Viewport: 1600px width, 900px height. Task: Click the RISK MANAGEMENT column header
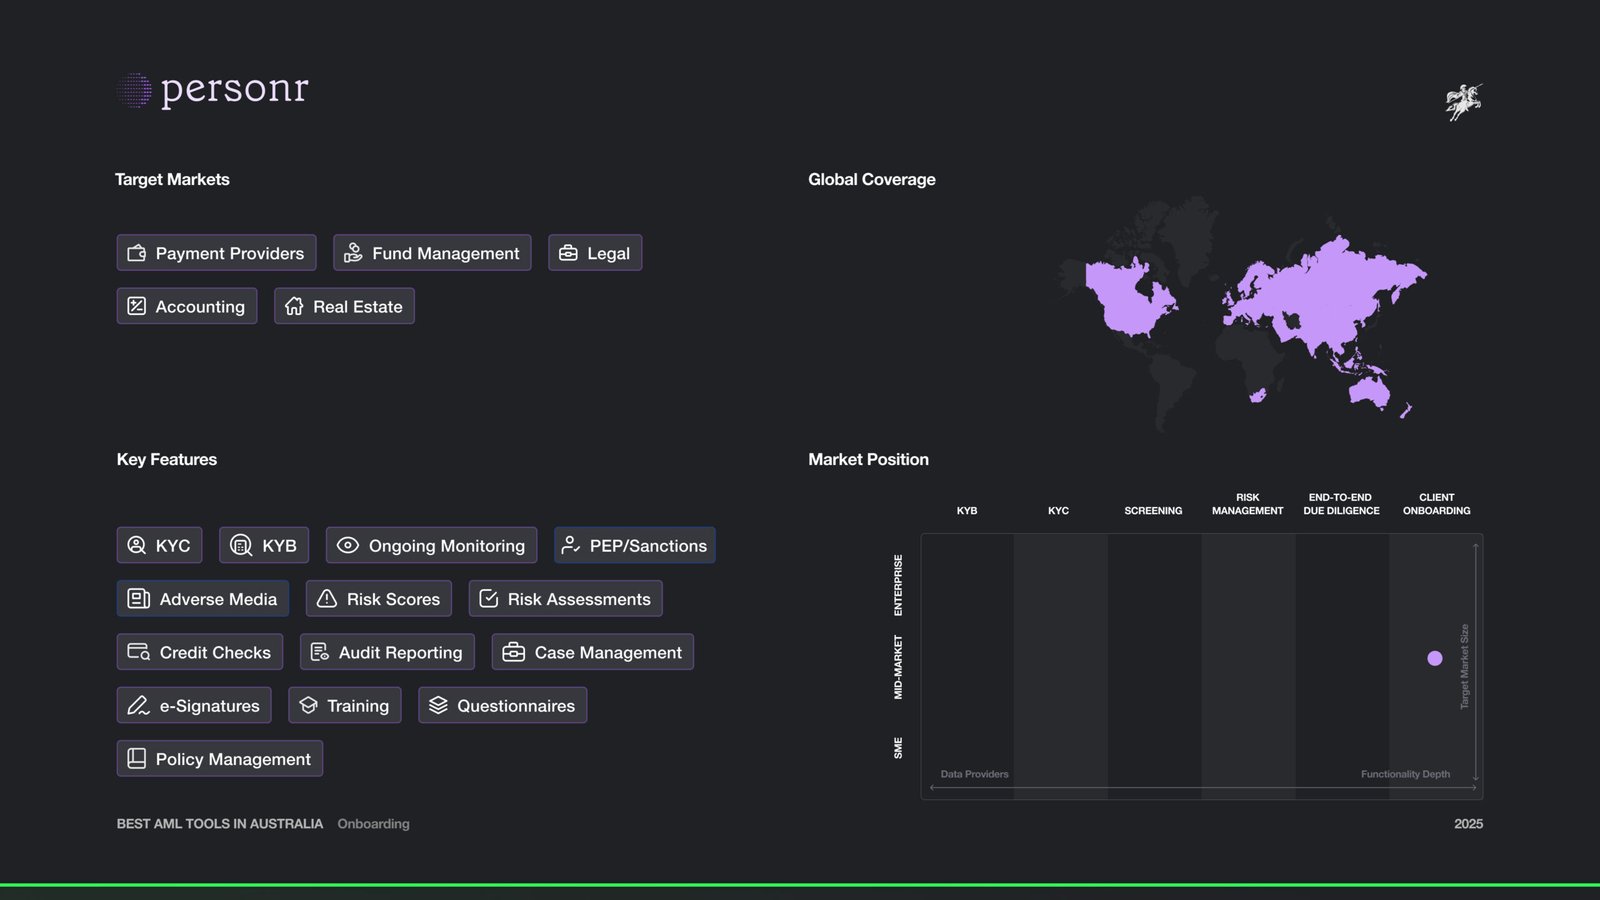(1248, 504)
